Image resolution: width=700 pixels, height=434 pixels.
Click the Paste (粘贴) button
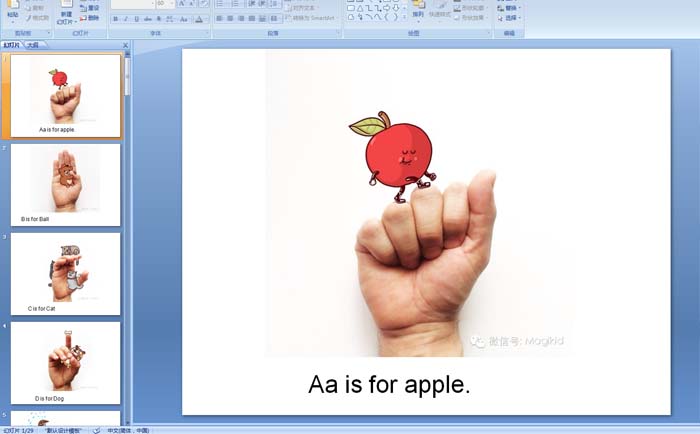[12, 11]
